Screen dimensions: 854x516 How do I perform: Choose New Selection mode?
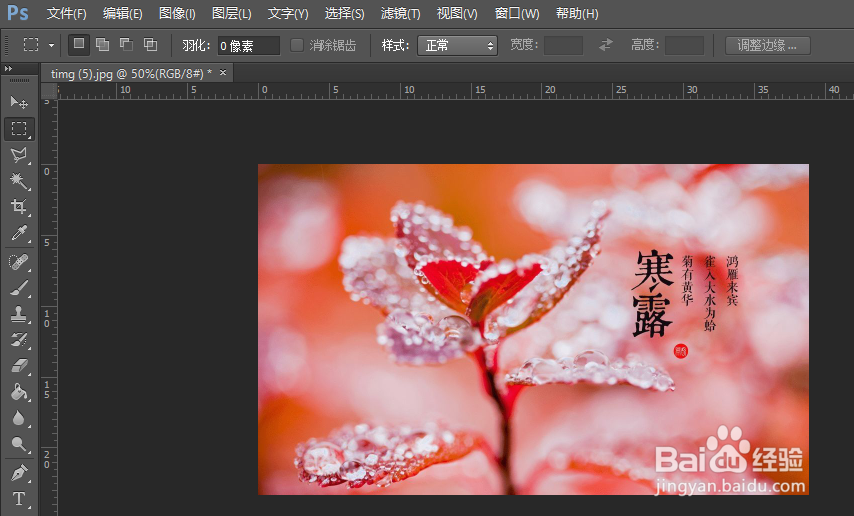79,44
